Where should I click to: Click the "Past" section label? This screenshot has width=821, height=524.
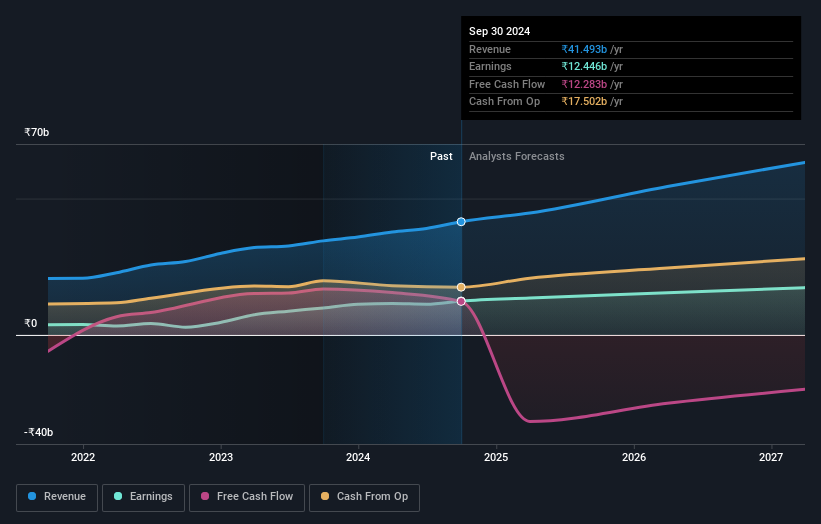(x=441, y=157)
